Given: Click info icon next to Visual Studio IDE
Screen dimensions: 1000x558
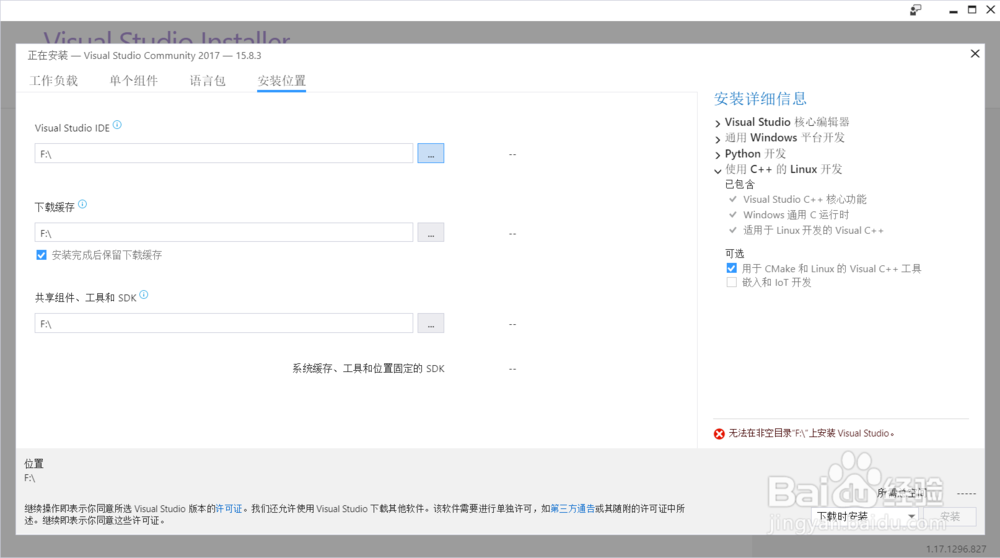Looking at the screenshot, I should point(117,125).
